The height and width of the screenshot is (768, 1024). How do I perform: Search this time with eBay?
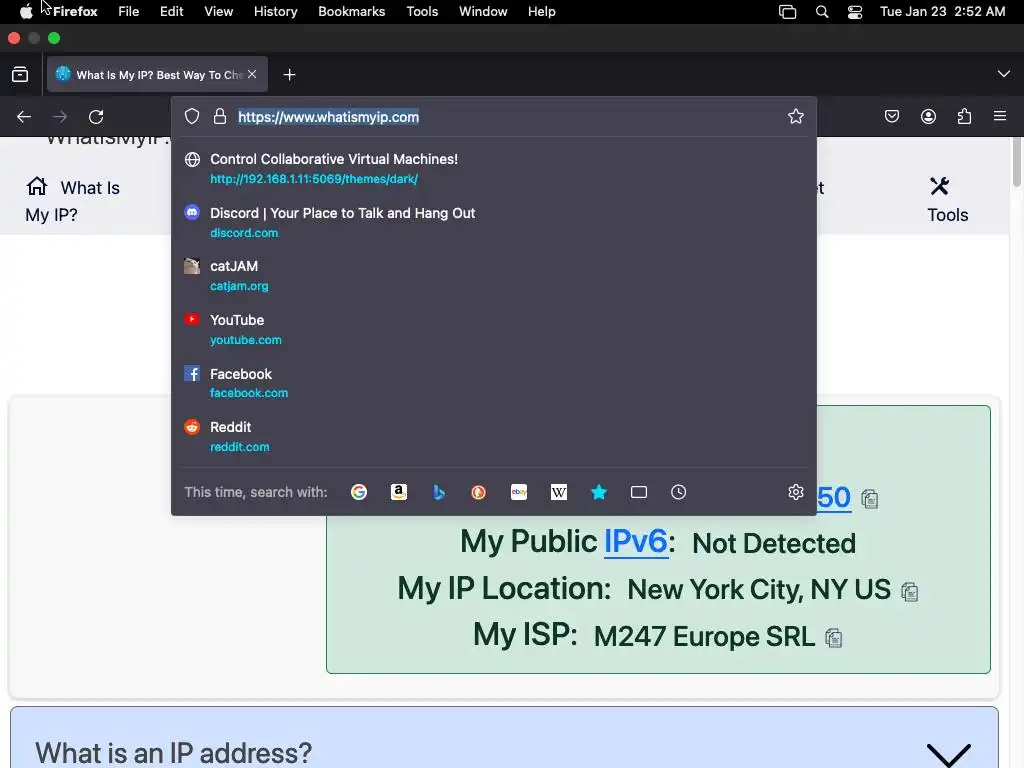click(x=519, y=492)
